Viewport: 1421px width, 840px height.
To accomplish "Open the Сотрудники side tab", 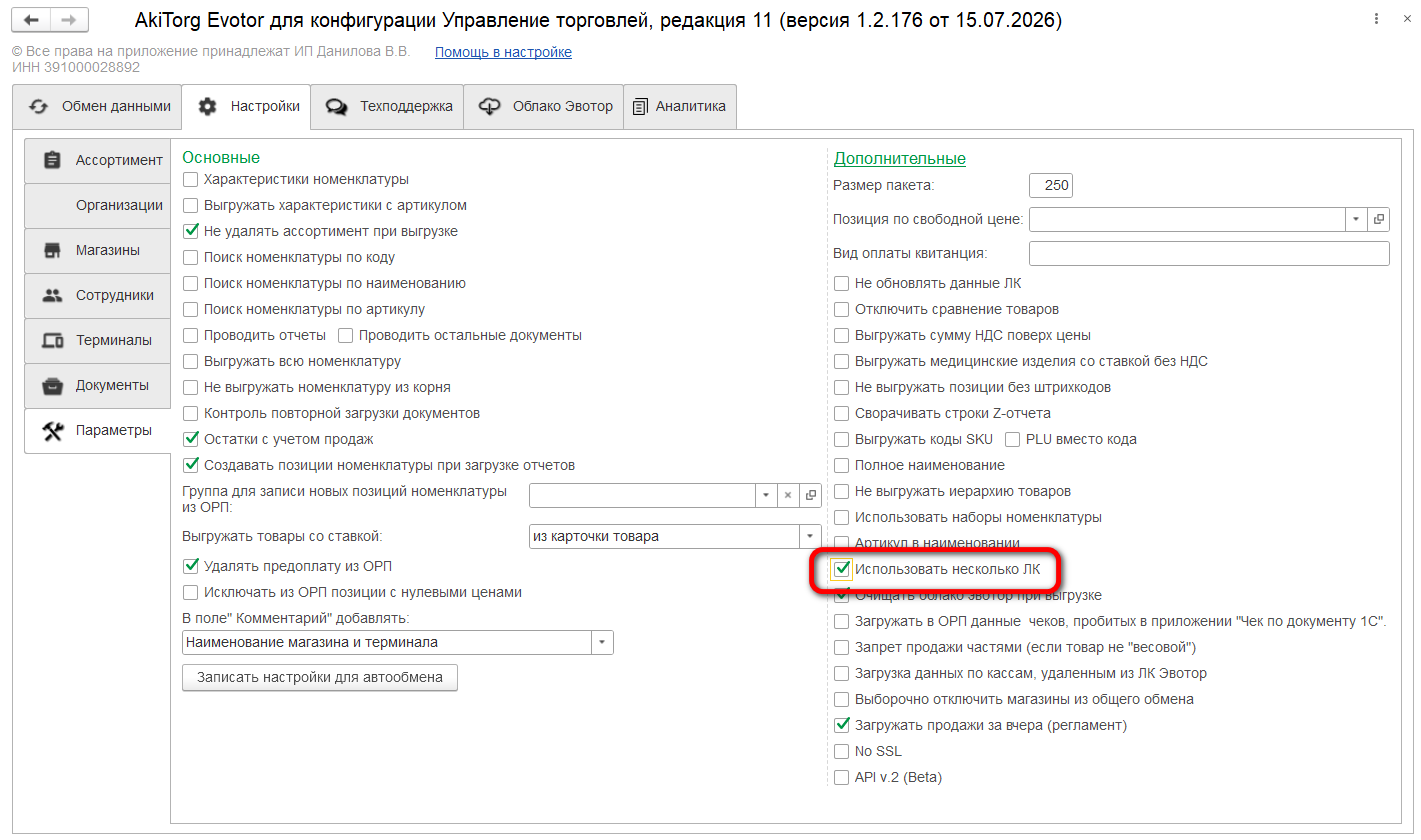I will click(x=97, y=295).
